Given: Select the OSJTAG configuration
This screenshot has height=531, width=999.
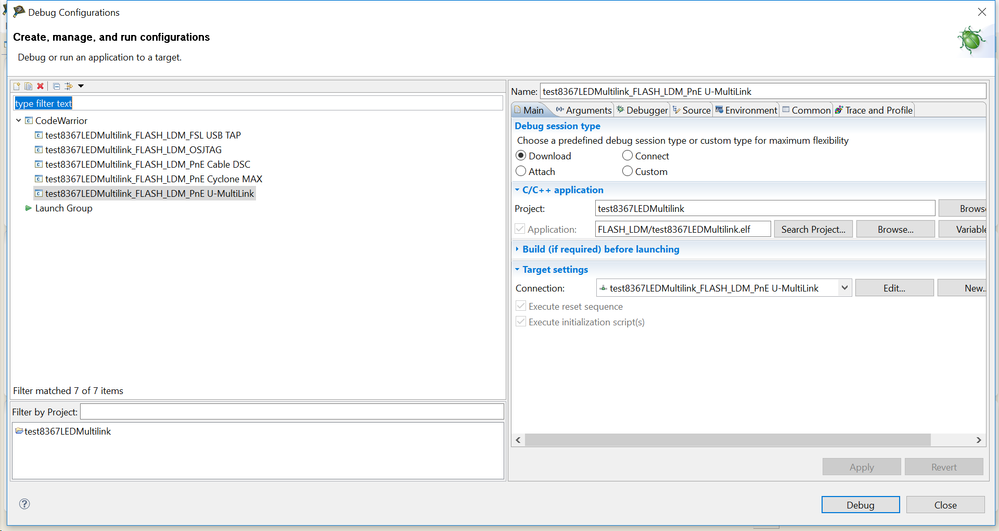Looking at the screenshot, I should point(133,150).
